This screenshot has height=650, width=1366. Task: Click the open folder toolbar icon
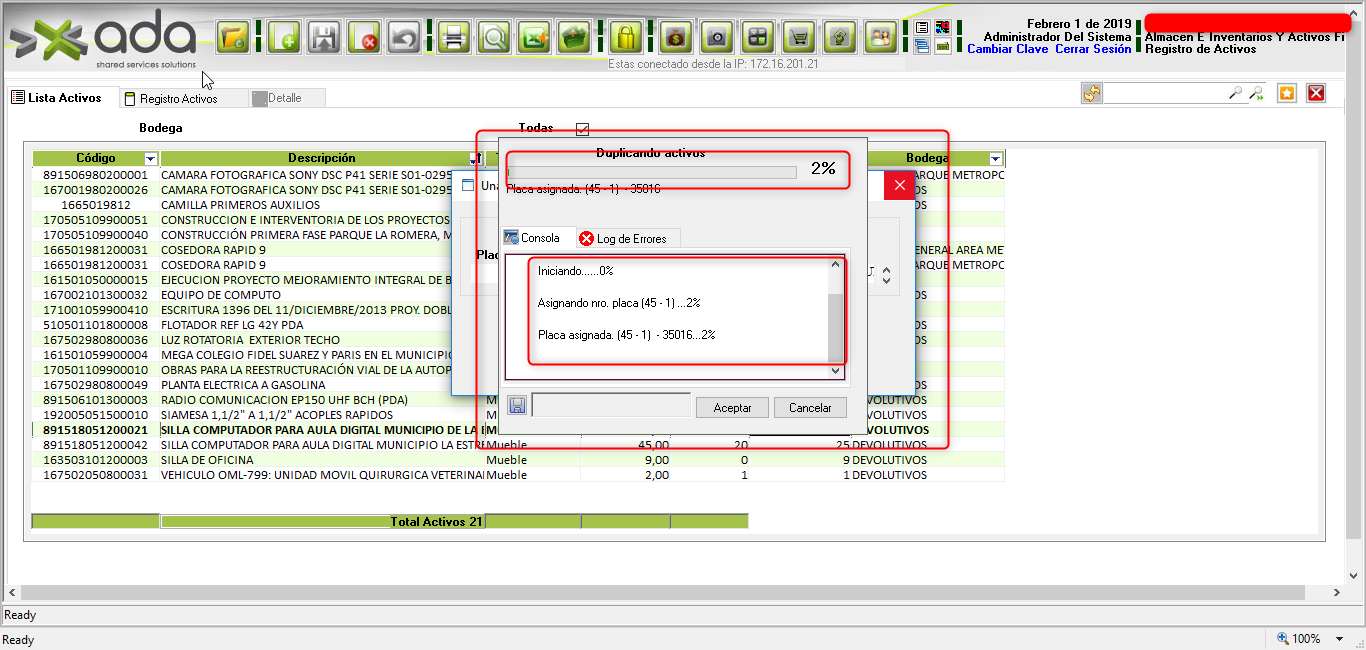[233, 38]
